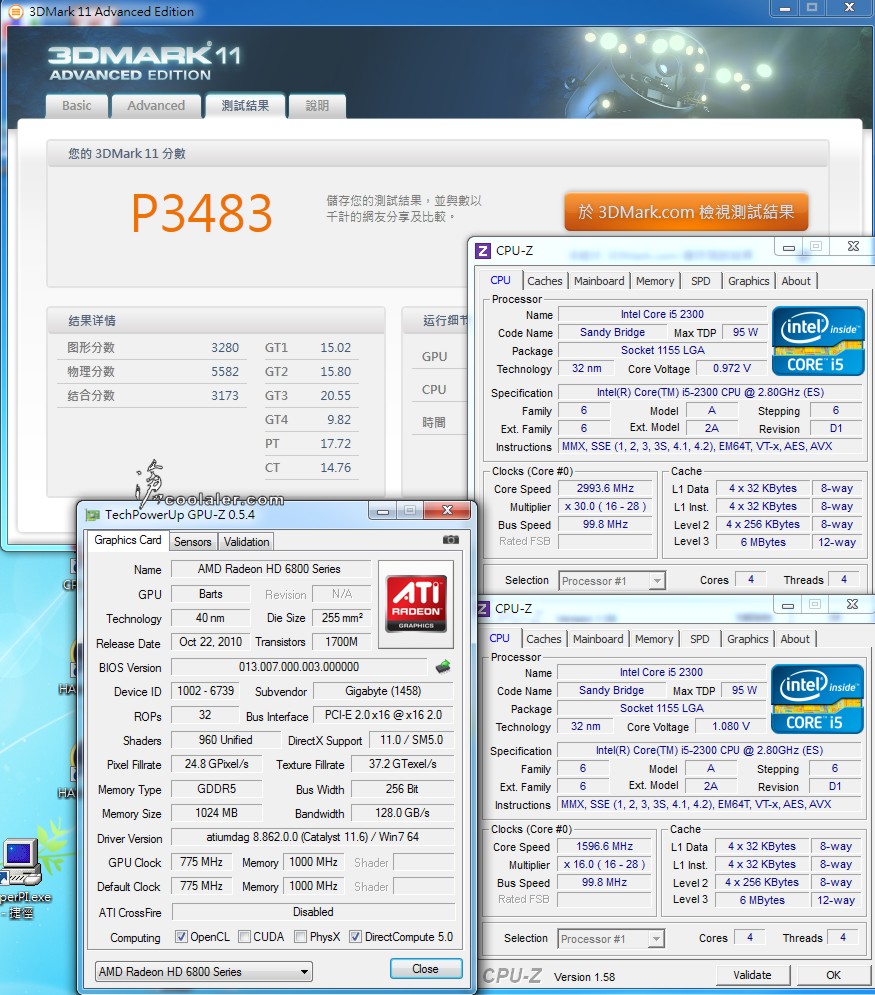Image resolution: width=875 pixels, height=995 pixels.
Task: Click the Device ID field 1002 - 6739
Action: 206,691
